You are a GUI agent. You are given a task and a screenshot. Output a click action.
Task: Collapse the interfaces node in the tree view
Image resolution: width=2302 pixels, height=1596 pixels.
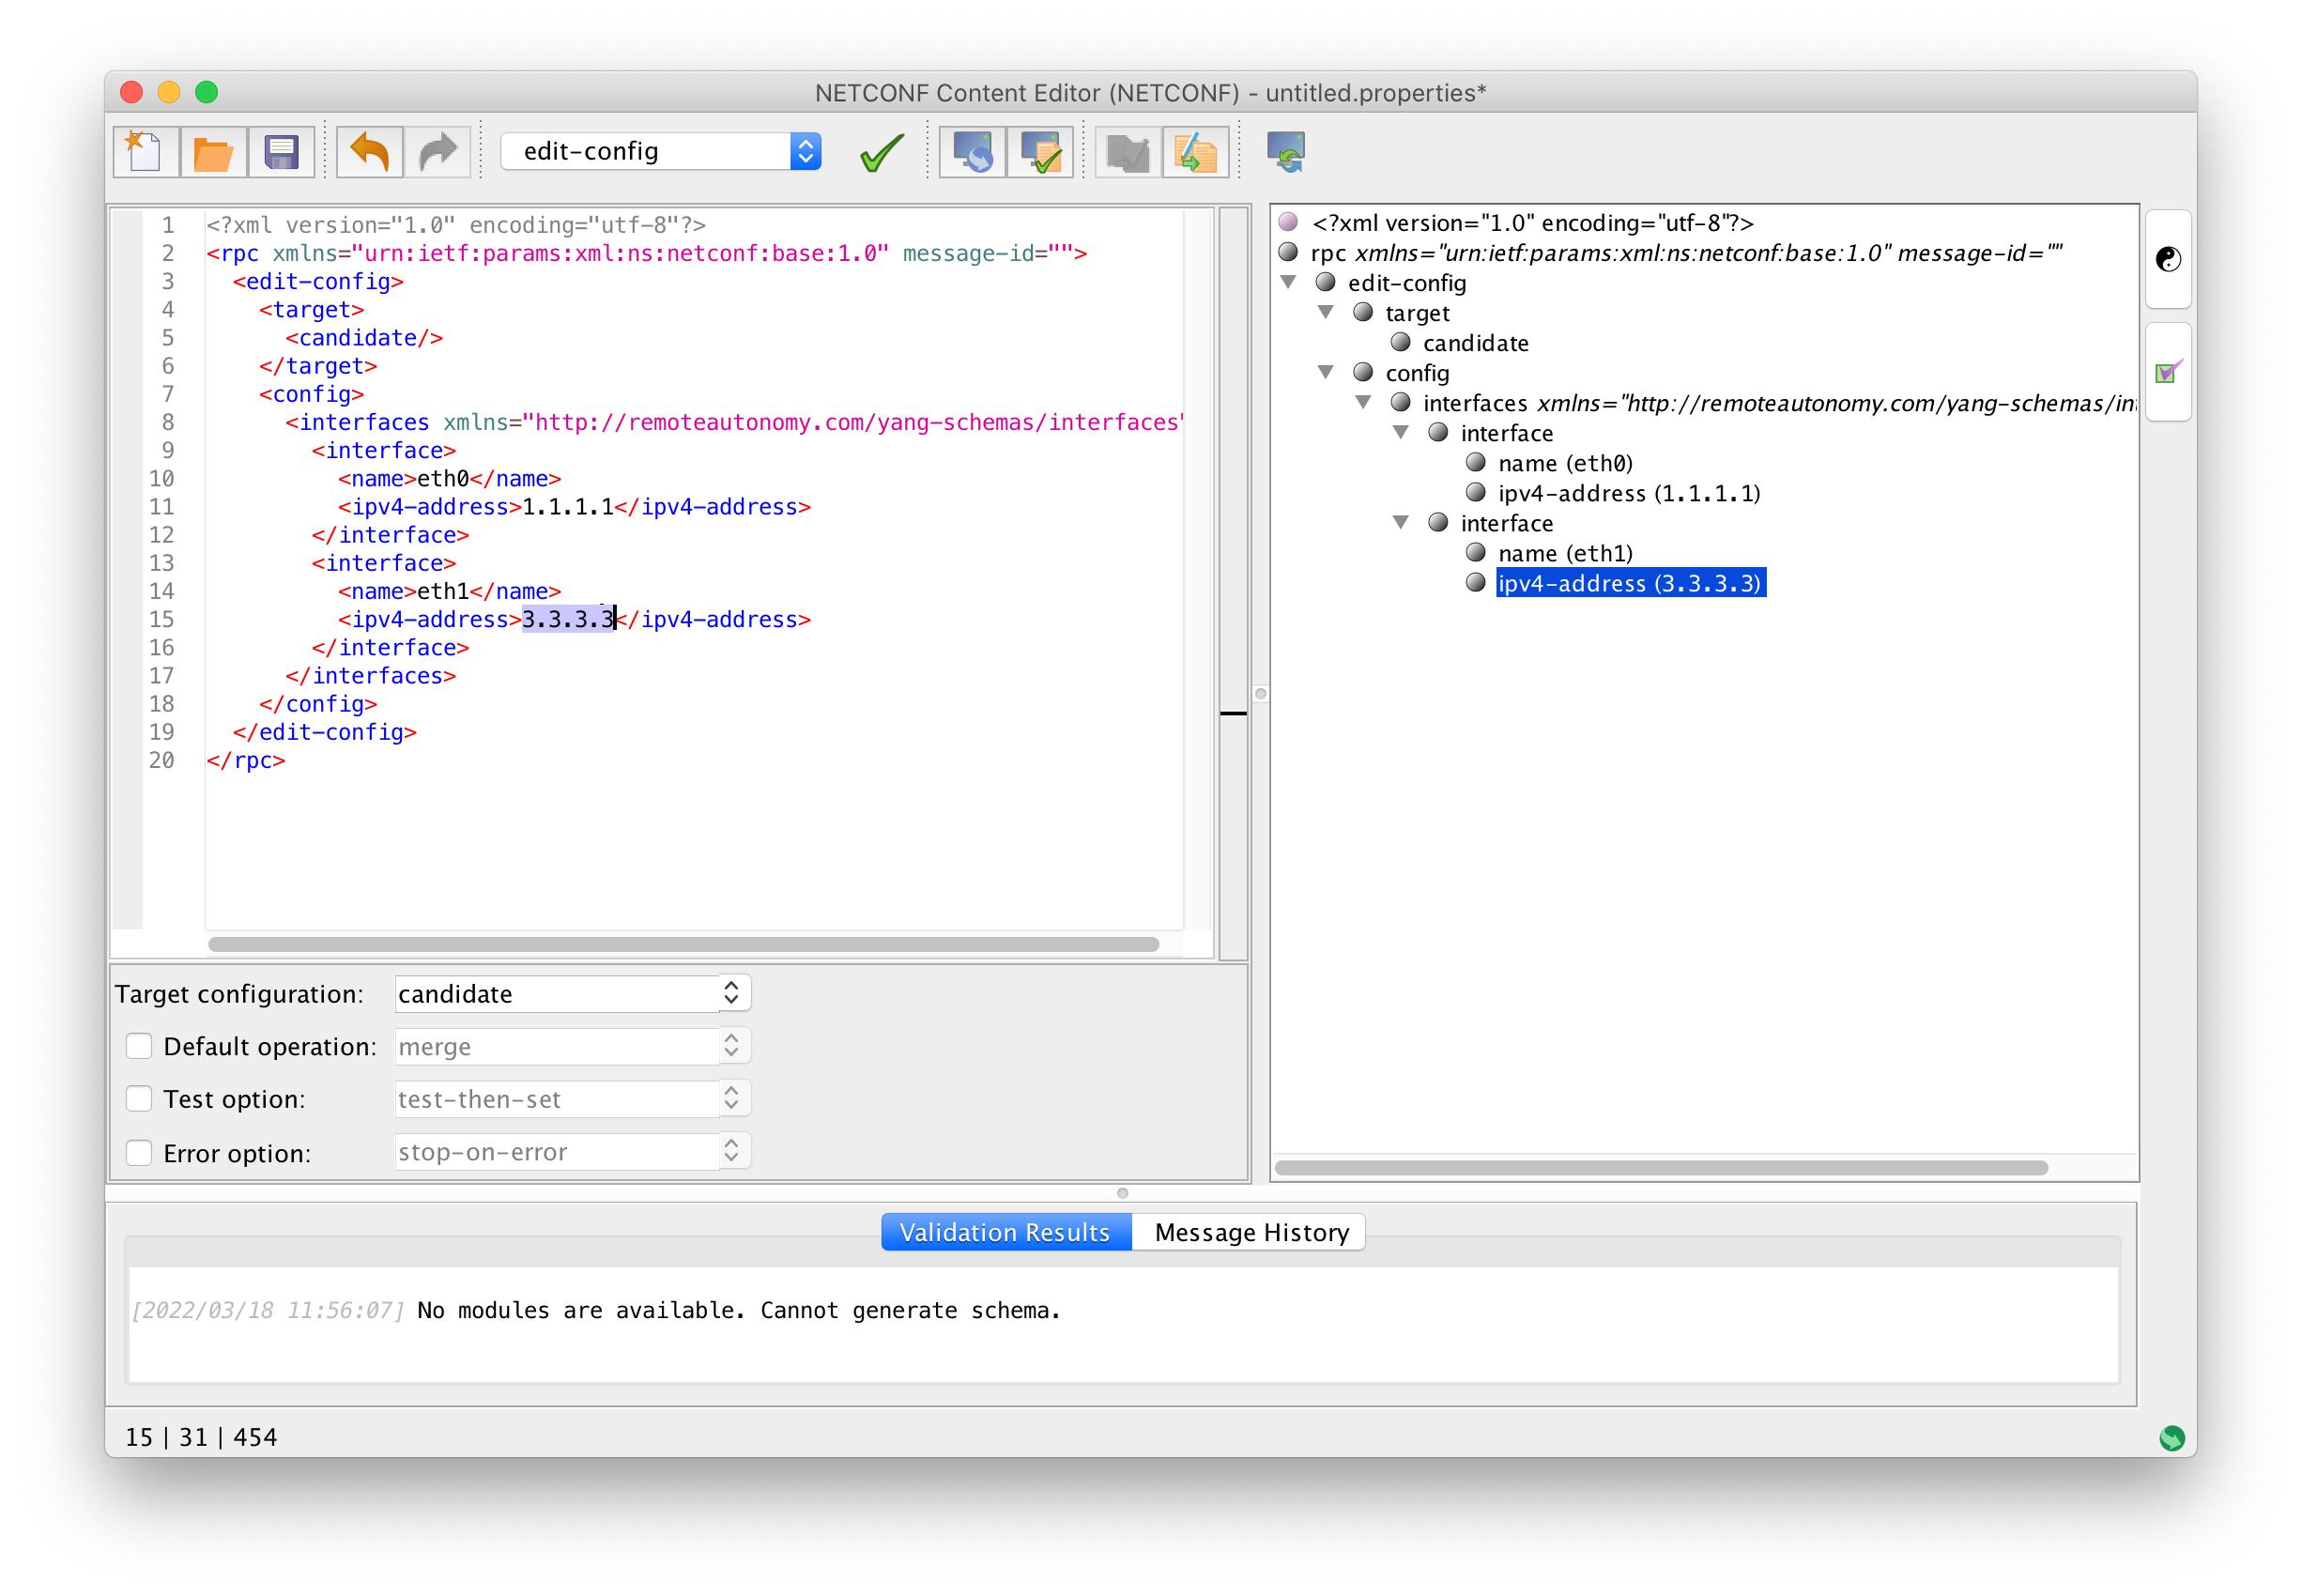pyautogui.click(x=1363, y=403)
